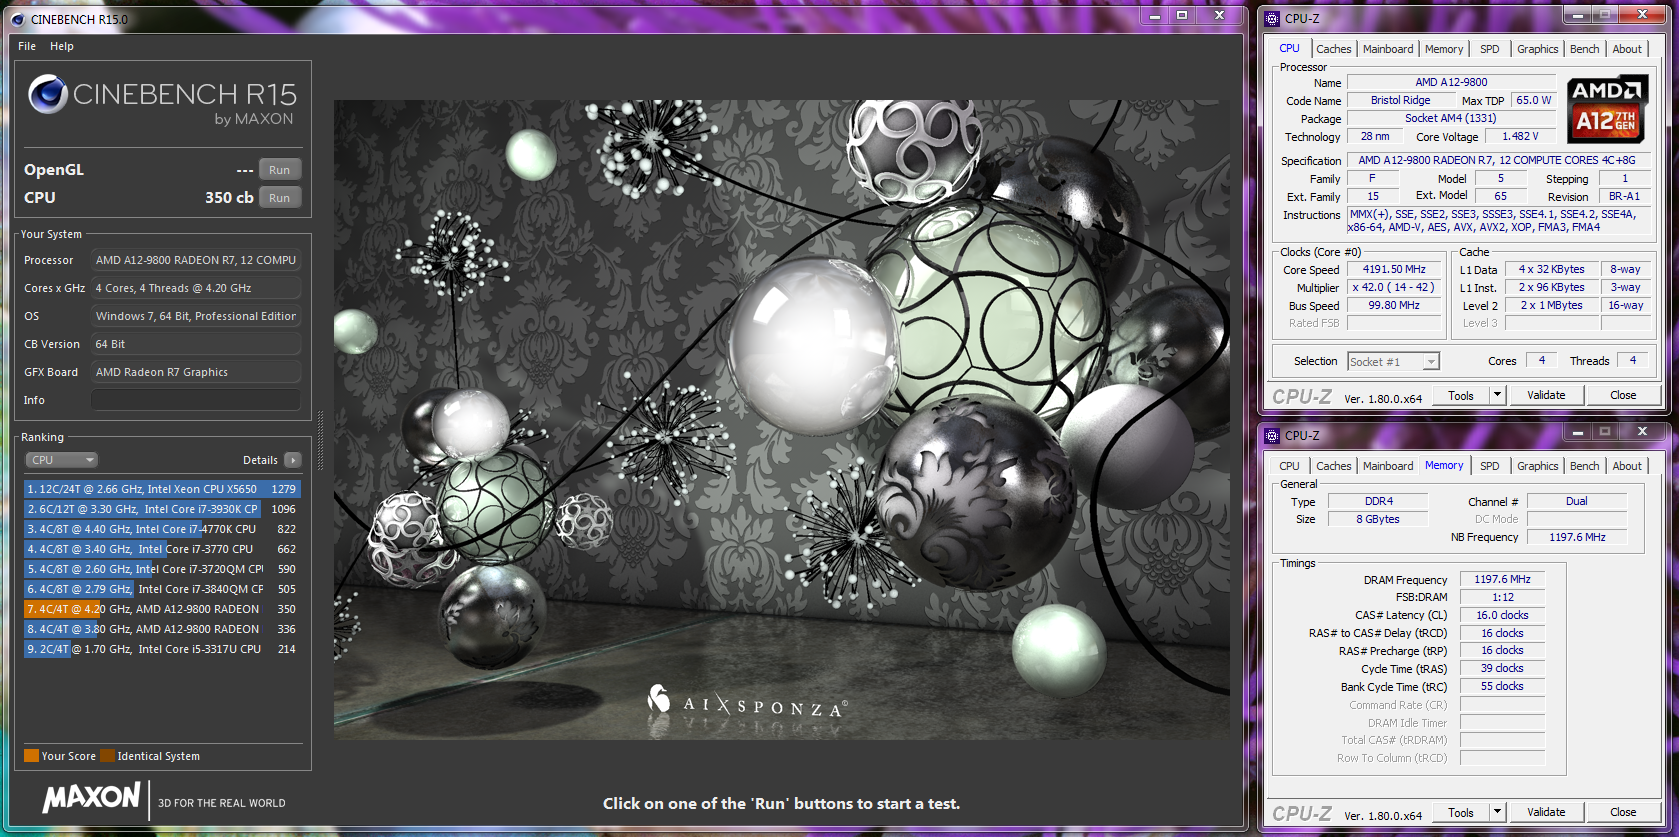Screen dimensions: 1679x837
Task: Switch to About tab in upper CPU-Z
Action: [x=1627, y=49]
